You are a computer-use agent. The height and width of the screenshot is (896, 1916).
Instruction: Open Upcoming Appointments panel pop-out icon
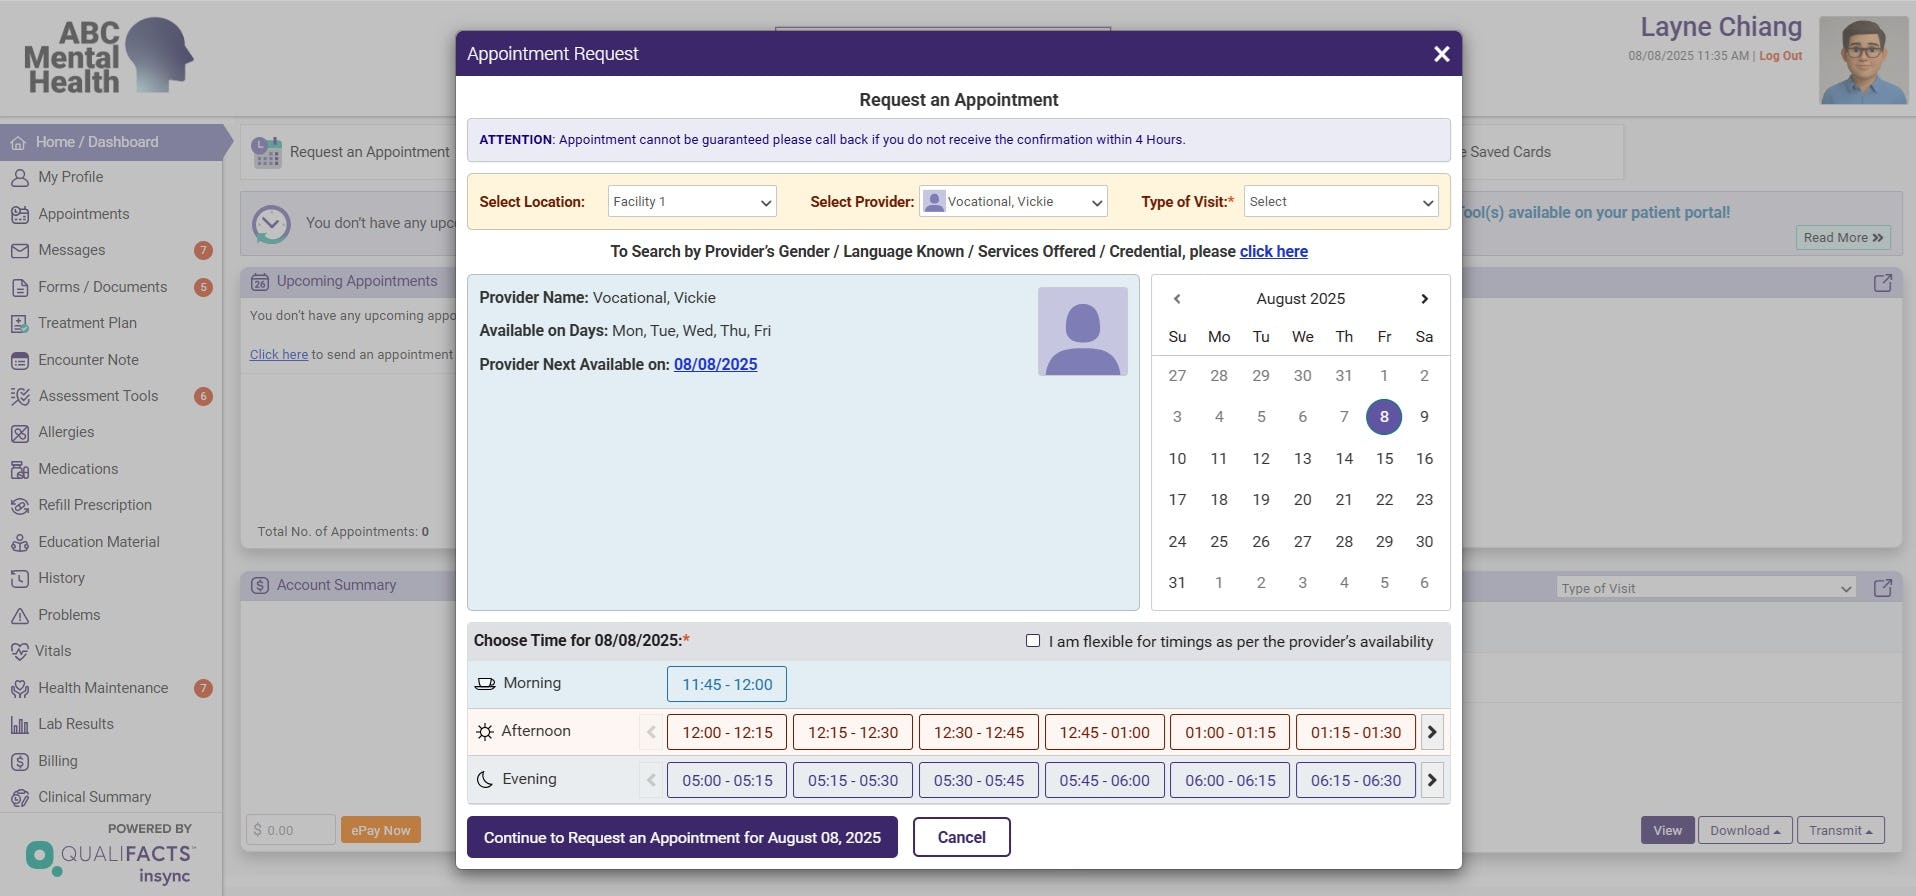click(x=1883, y=283)
